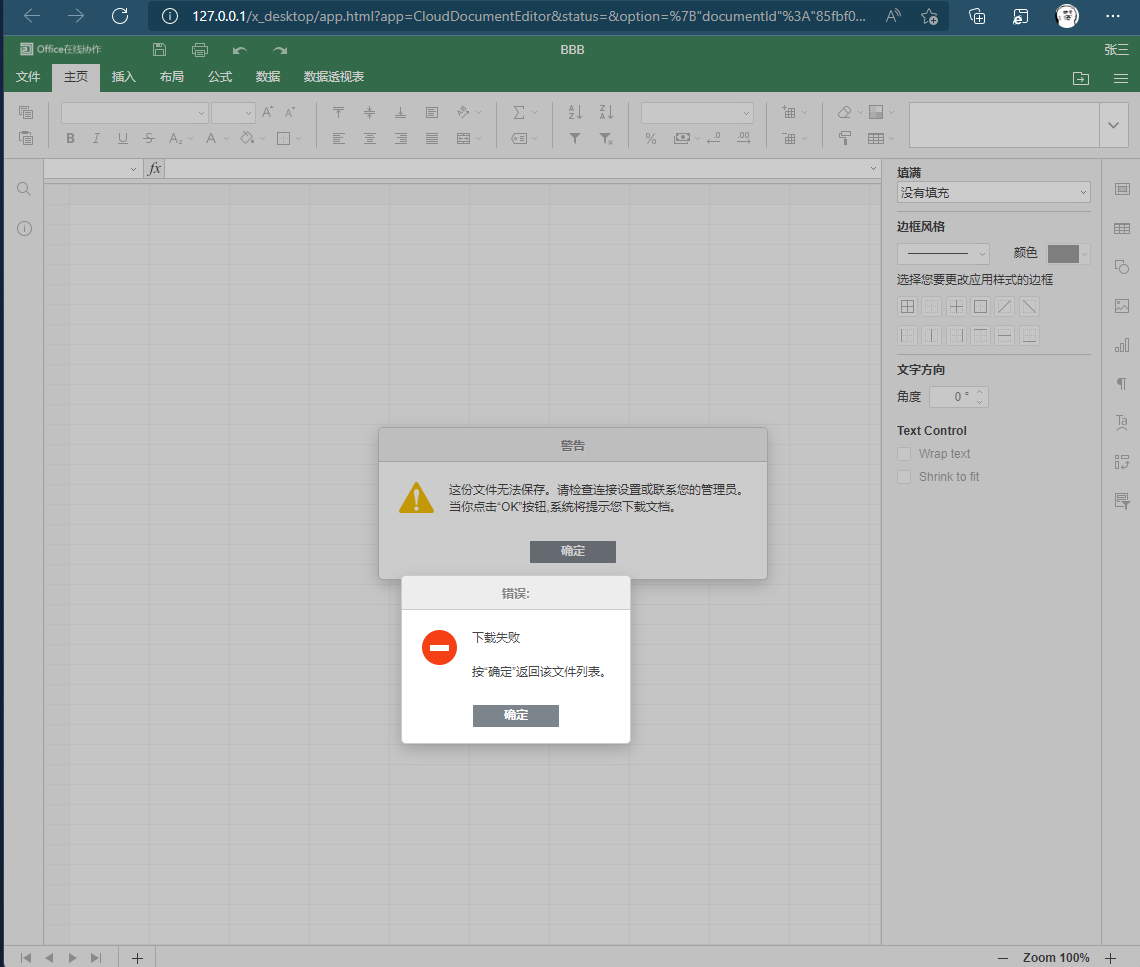Pick the border 颜色 swatch
This screenshot has height=967, width=1140.
(1063, 254)
